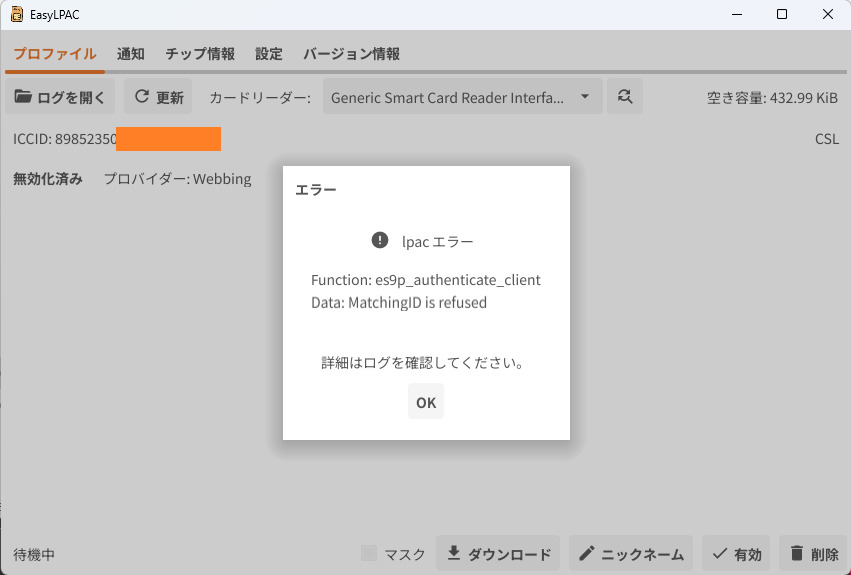Click the warning icon beside lpac エラー

tap(379, 240)
